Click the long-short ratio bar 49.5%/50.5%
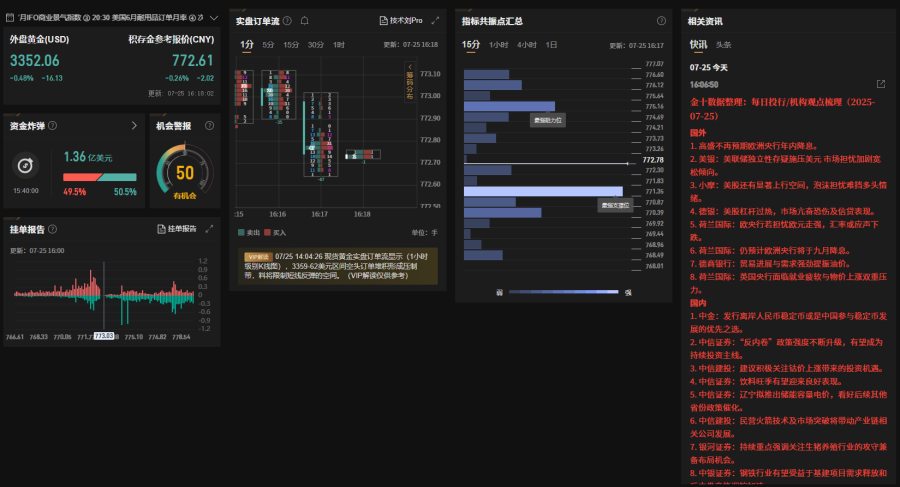Viewport: 900px width, 487px height. [x=100, y=177]
